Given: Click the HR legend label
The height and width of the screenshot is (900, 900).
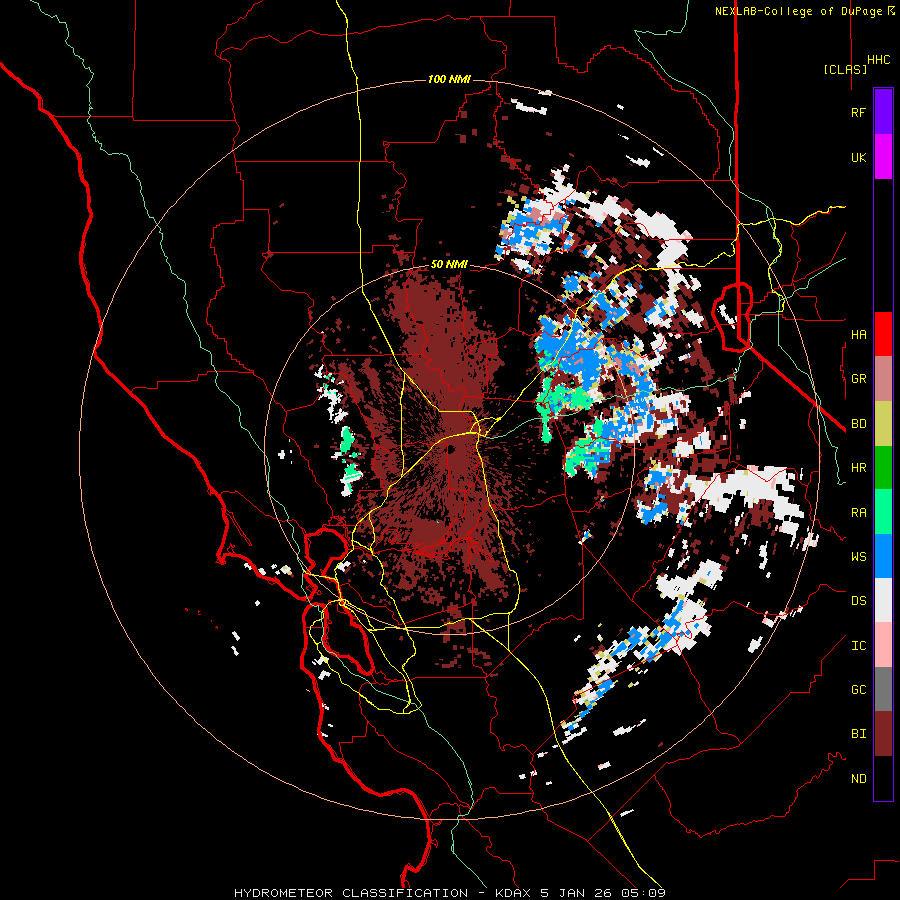Looking at the screenshot, I should tap(858, 468).
